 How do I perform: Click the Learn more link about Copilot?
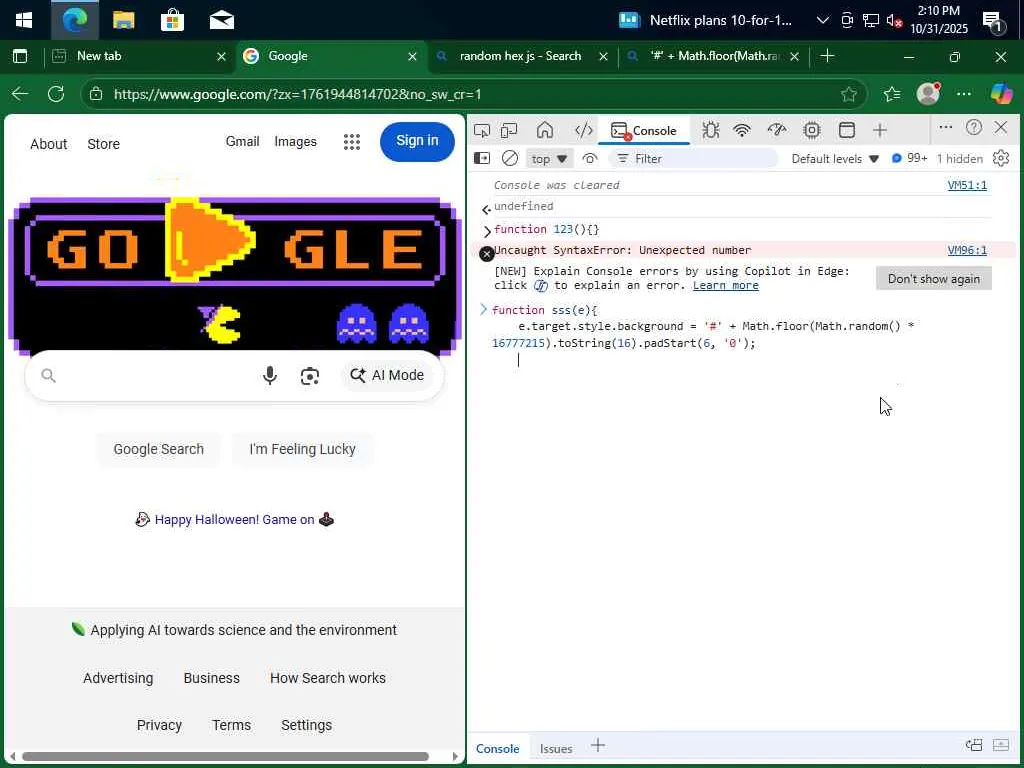click(726, 285)
